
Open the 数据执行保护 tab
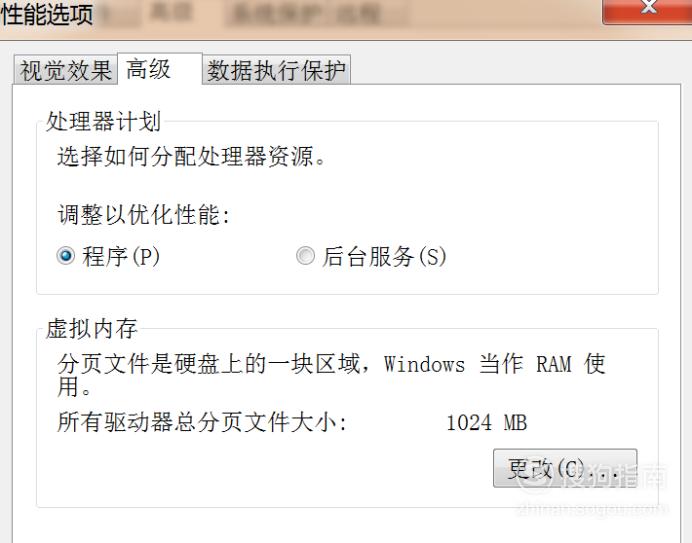[276, 70]
